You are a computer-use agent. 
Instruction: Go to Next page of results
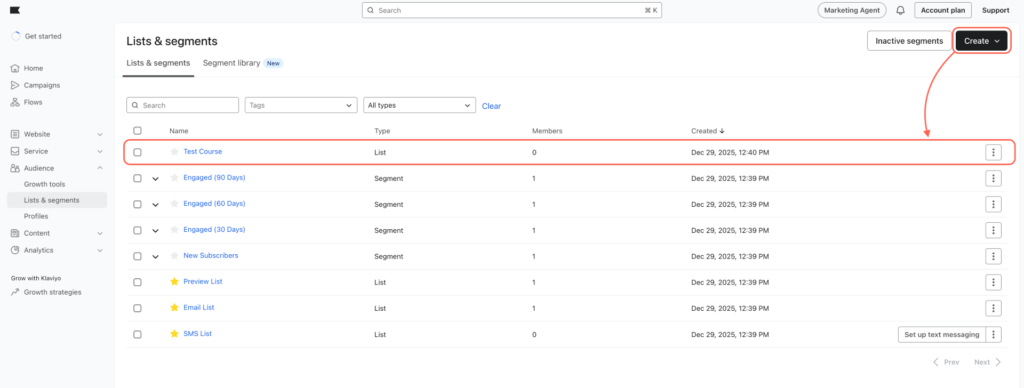click(x=987, y=362)
